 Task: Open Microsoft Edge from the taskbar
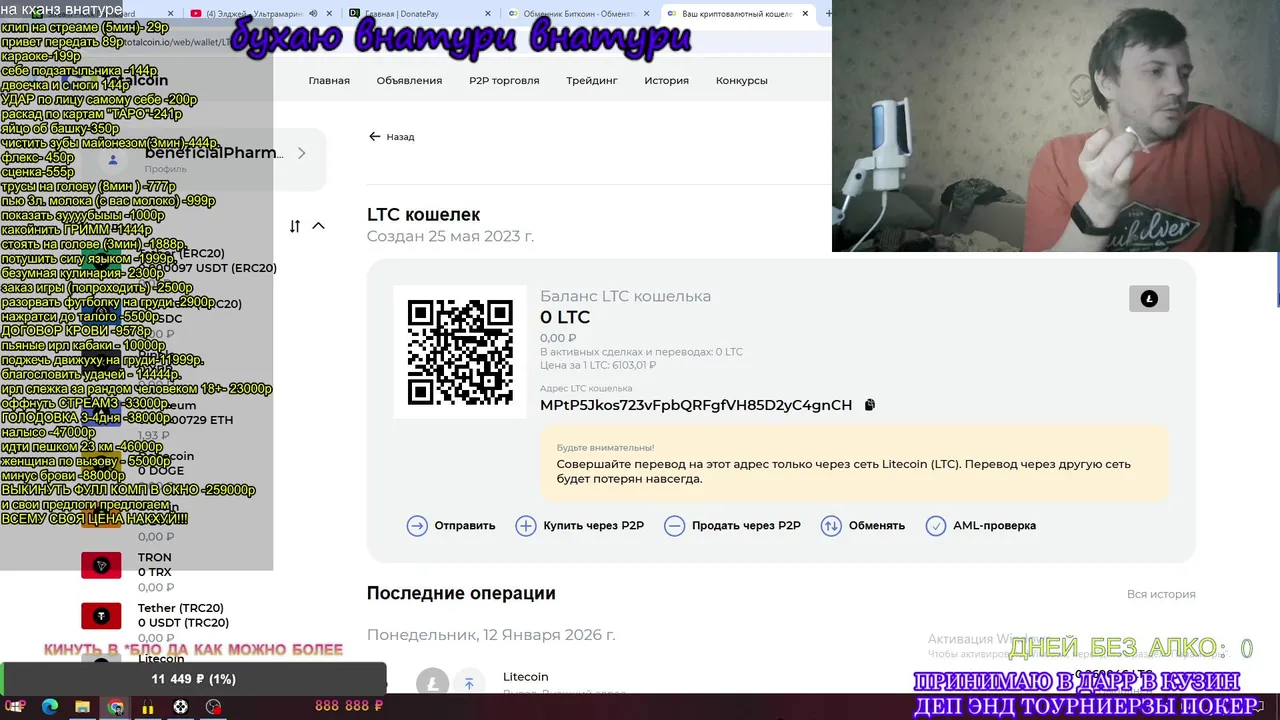click(50, 706)
